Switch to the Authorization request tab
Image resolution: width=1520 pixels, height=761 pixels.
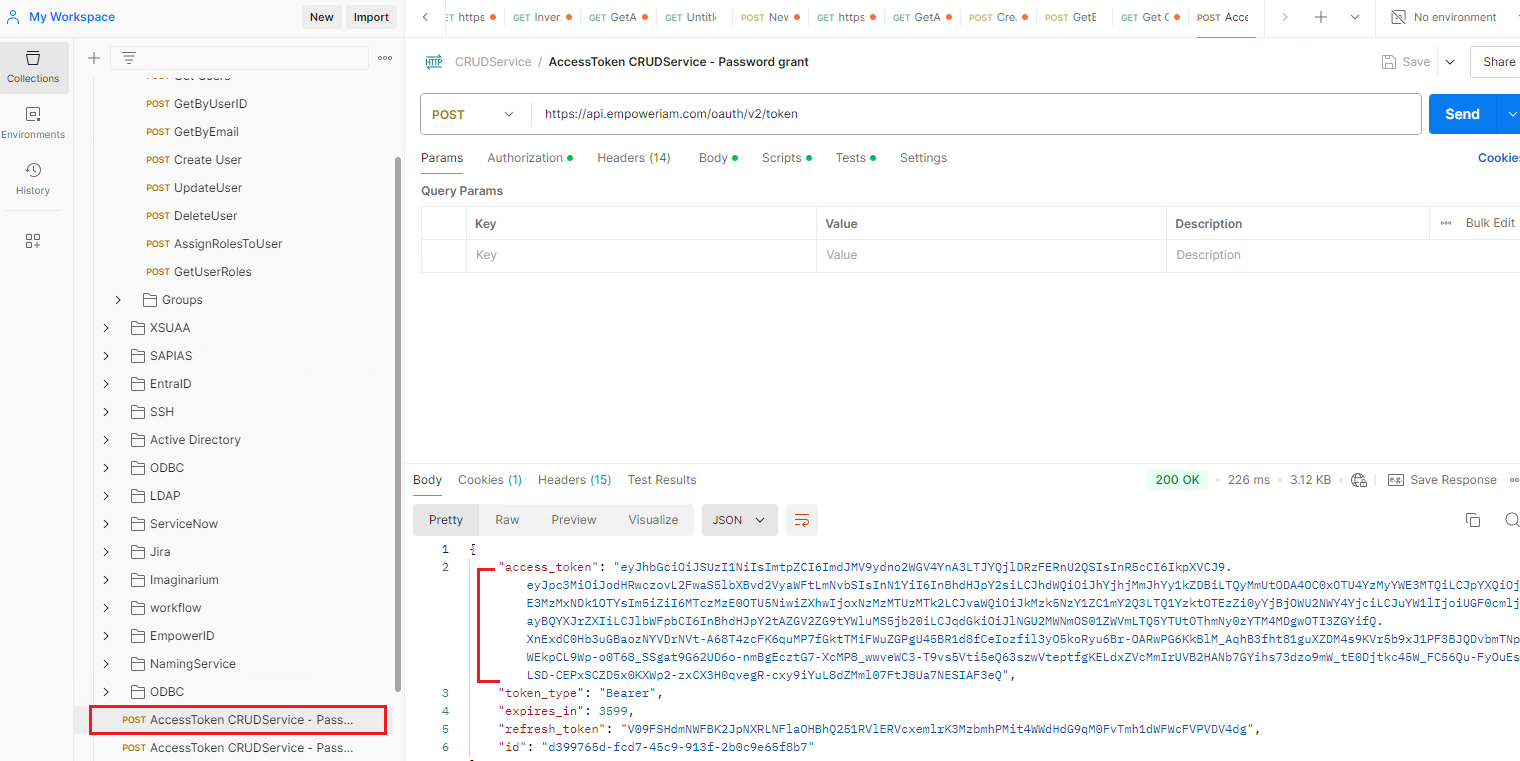pos(530,158)
